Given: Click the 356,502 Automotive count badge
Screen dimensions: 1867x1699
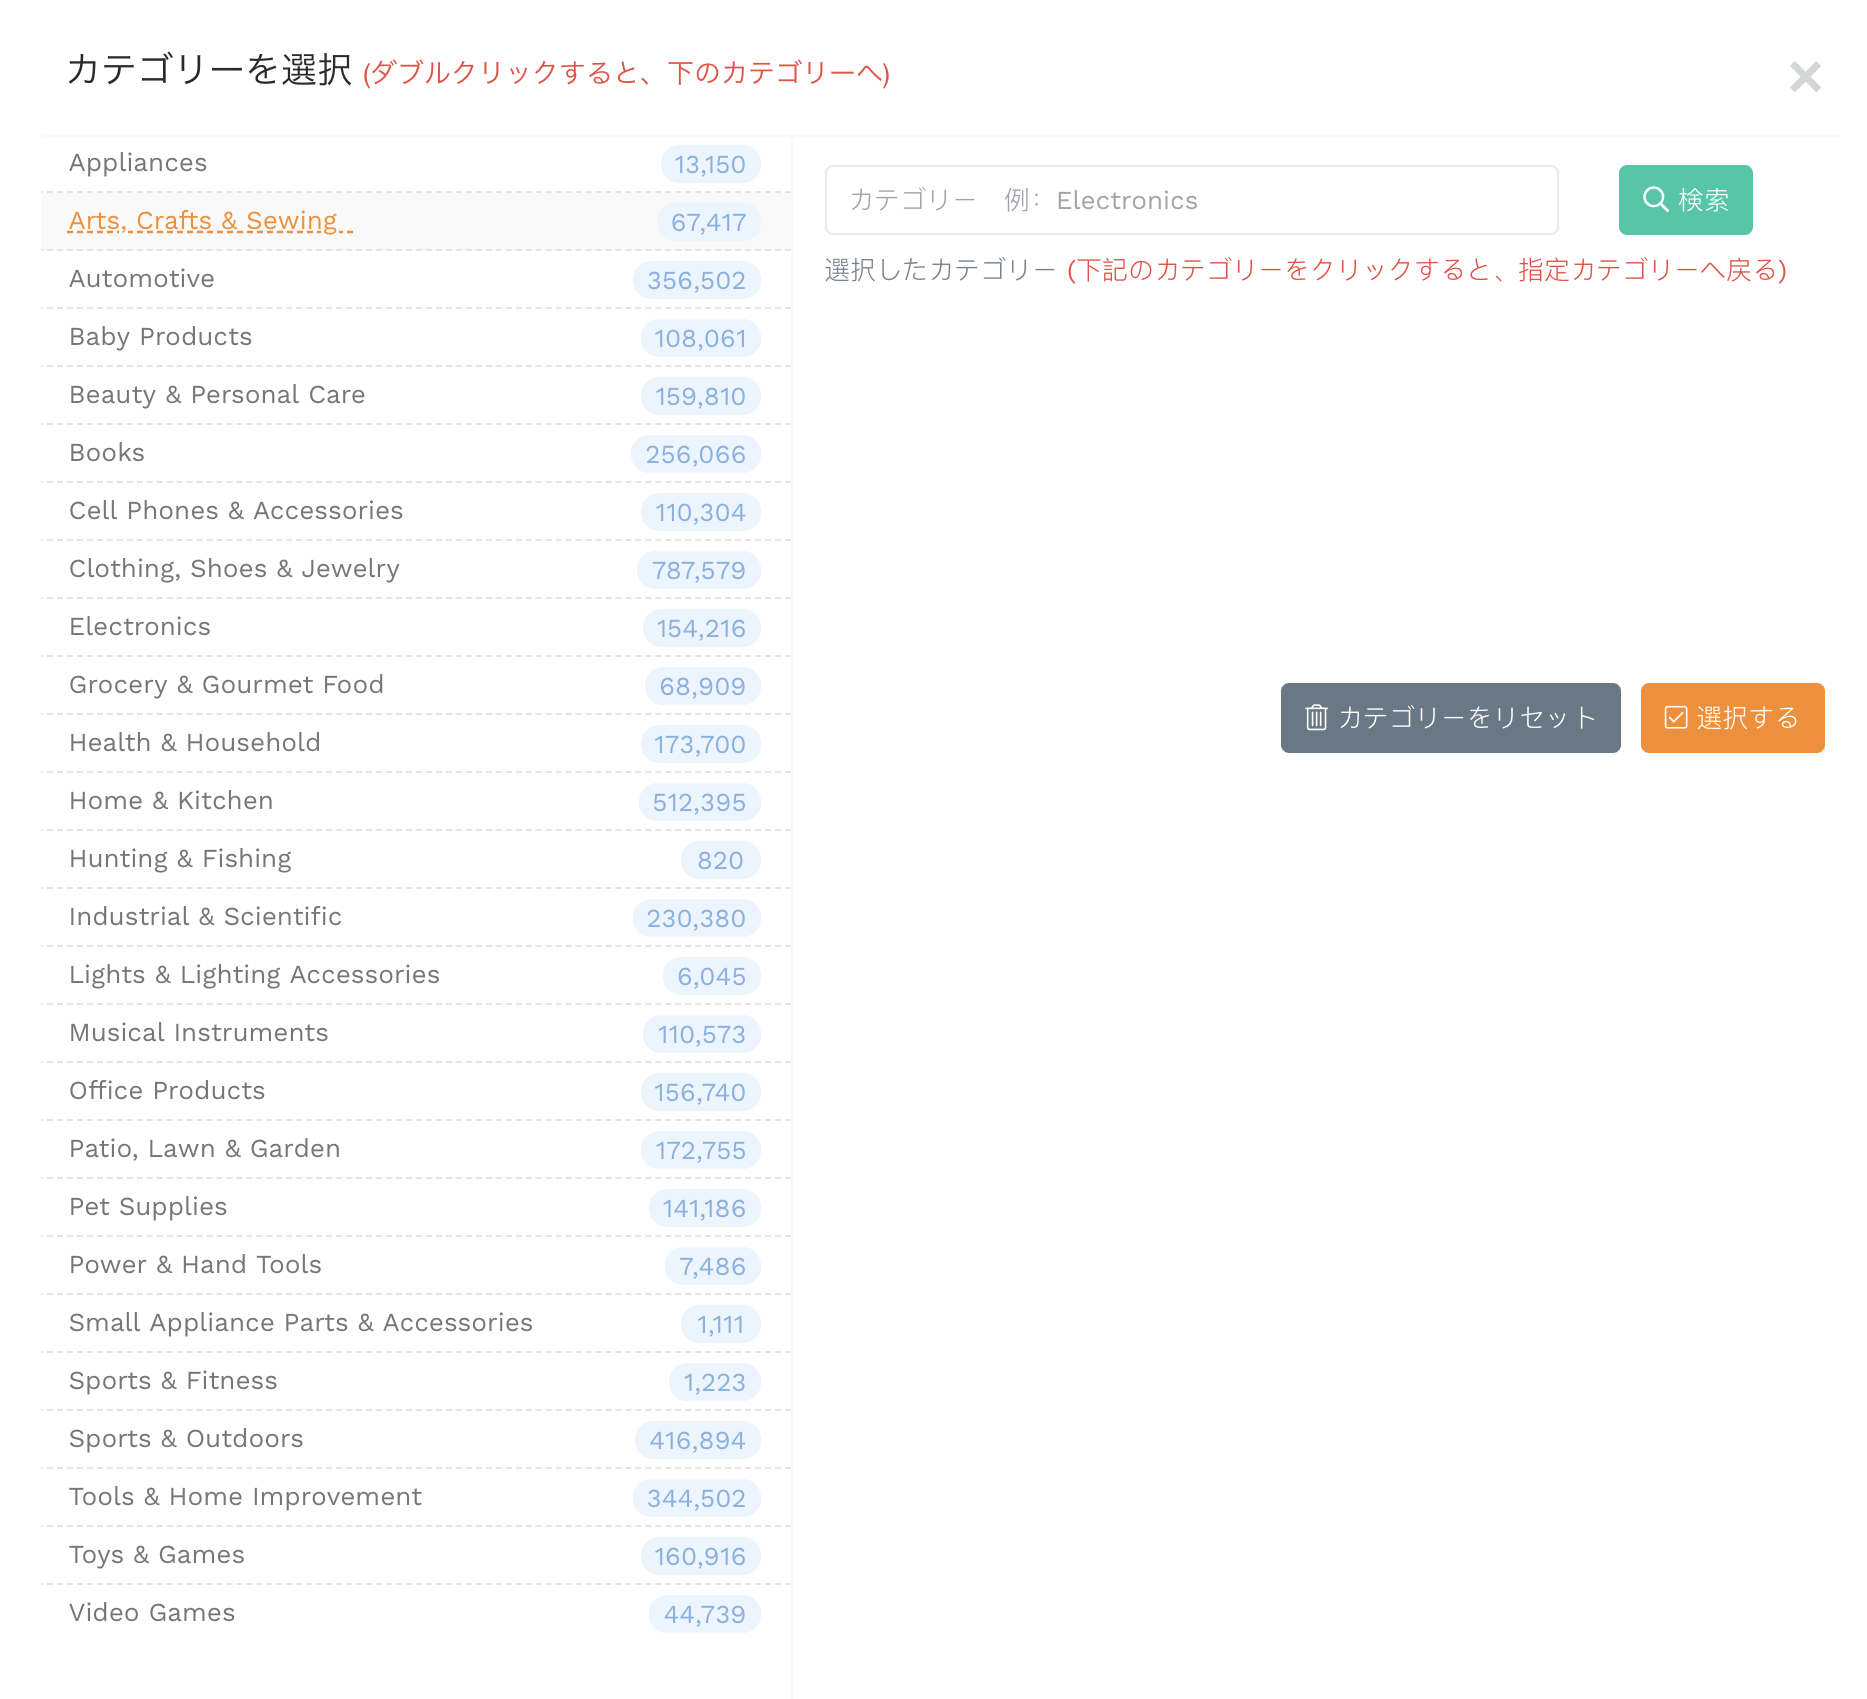Looking at the screenshot, I should point(696,280).
